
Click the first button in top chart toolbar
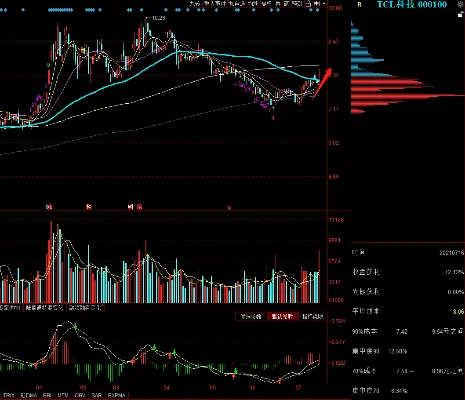click(195, 4)
